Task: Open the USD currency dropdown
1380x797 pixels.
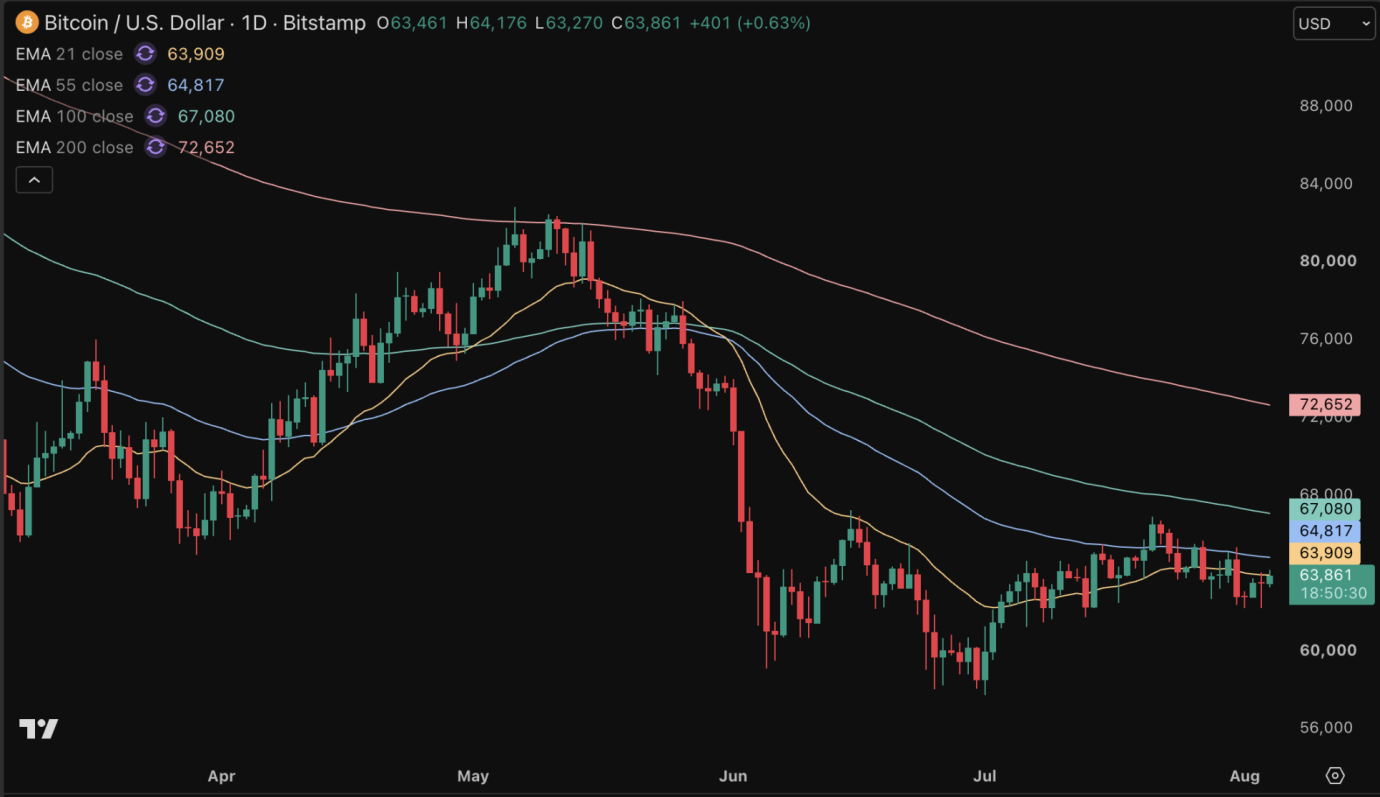Action: pyautogui.click(x=1334, y=23)
